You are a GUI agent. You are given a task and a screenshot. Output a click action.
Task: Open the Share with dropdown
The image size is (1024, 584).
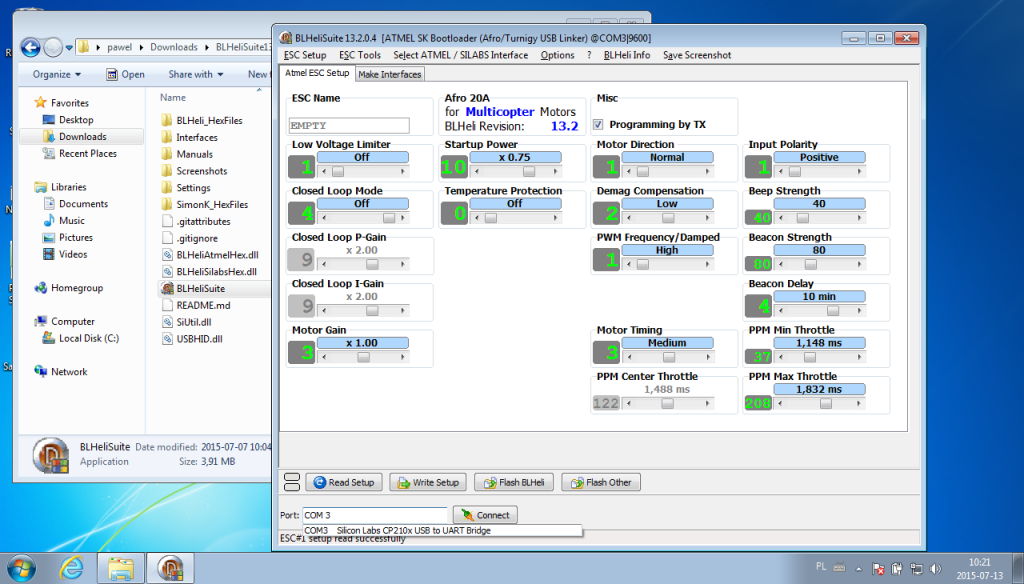(x=194, y=74)
